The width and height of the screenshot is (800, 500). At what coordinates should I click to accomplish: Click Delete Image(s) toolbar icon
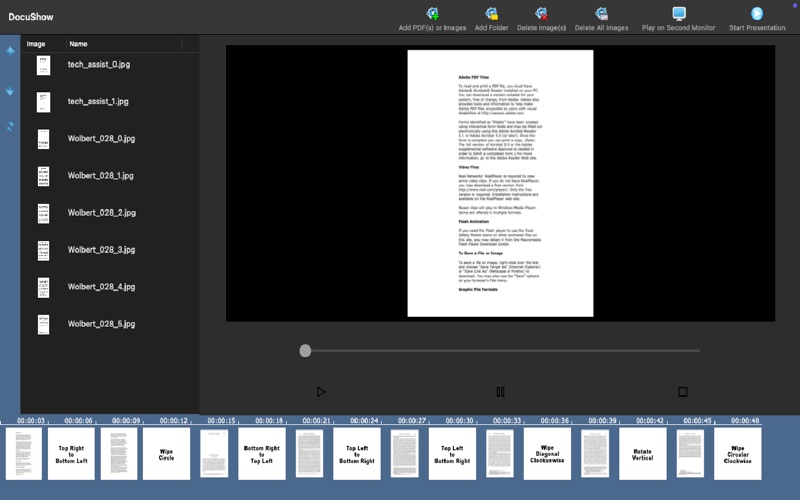(541, 14)
